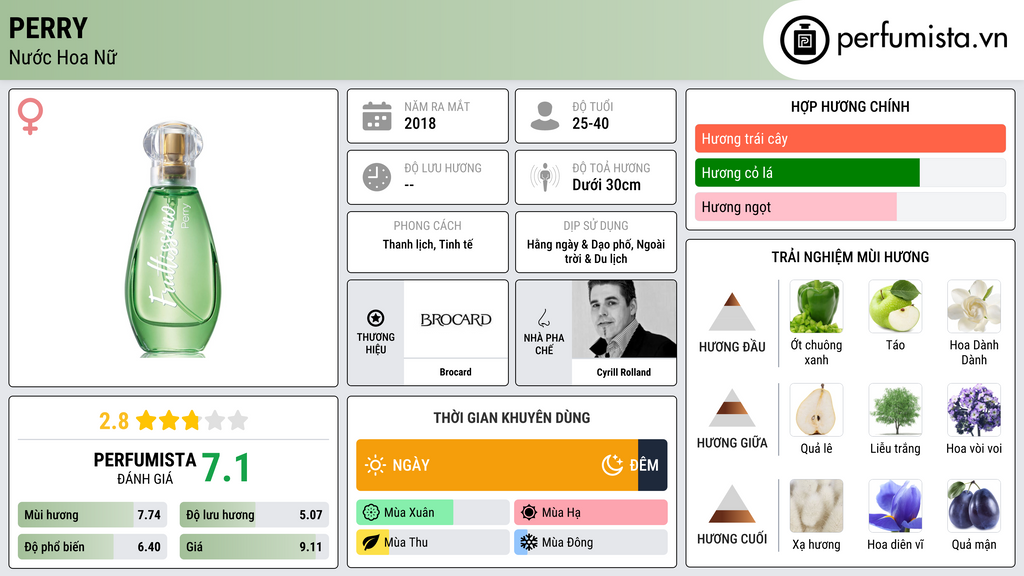Click the nose icon above Nhà pha chế
1024x576 pixels.
tap(543, 318)
